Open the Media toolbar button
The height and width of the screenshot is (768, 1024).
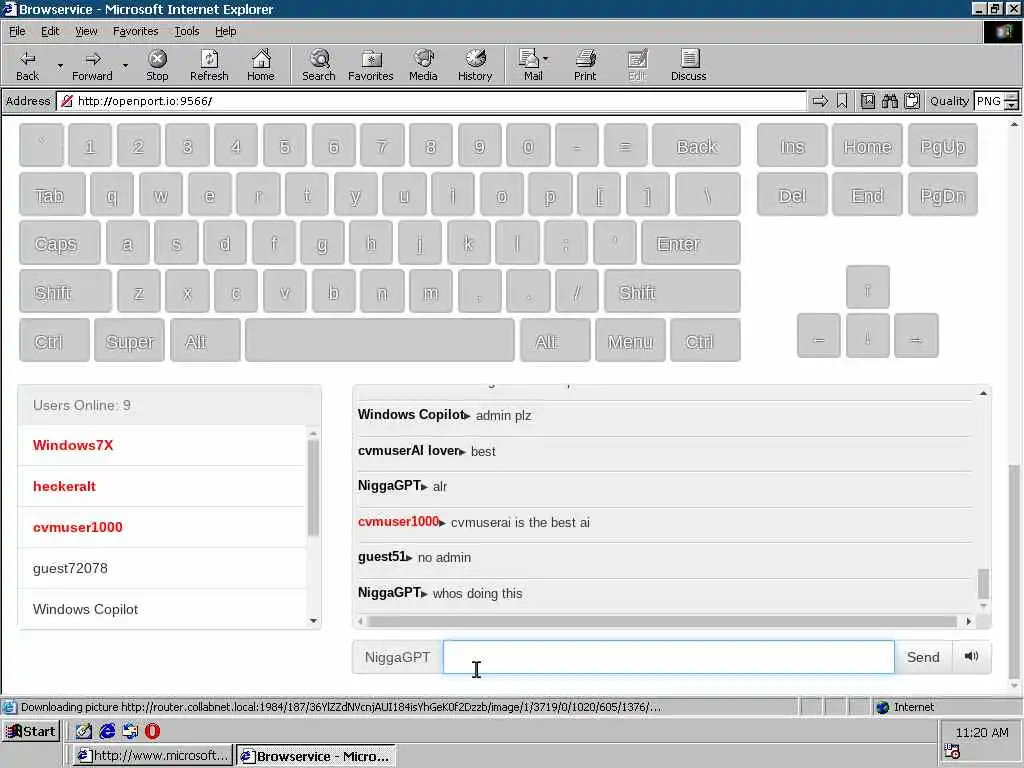[x=423, y=65]
